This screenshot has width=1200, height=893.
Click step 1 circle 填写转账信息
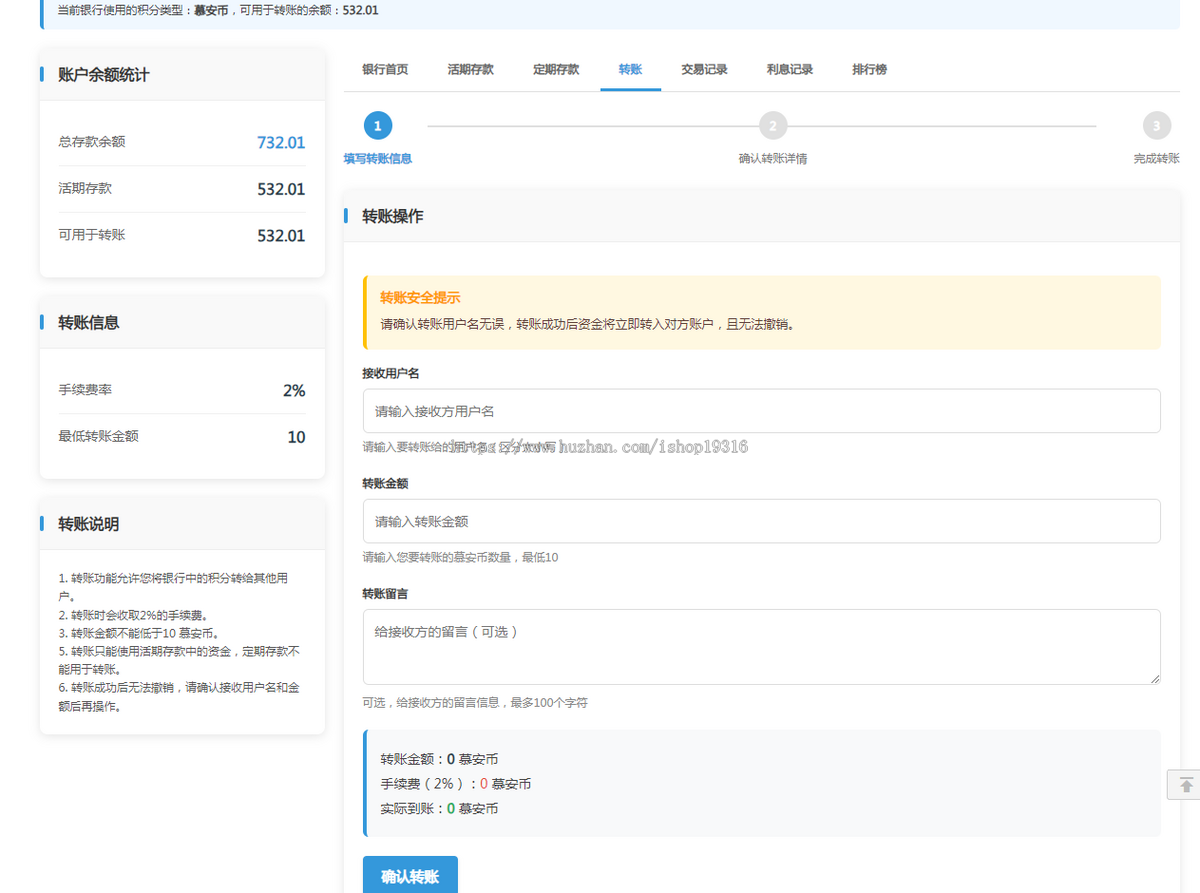[x=377, y=126]
